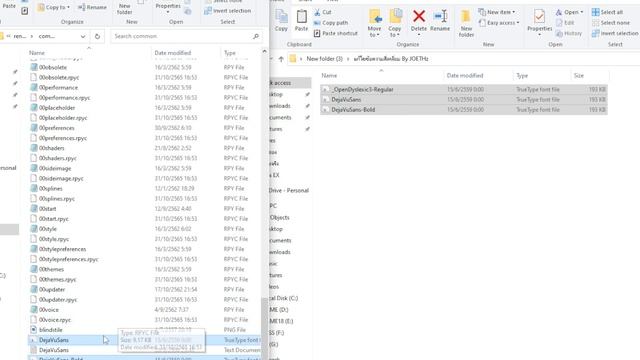Open Properties dropdown in left window ribbon
The width and height of the screenshot is (640, 360).
coord(168,7)
